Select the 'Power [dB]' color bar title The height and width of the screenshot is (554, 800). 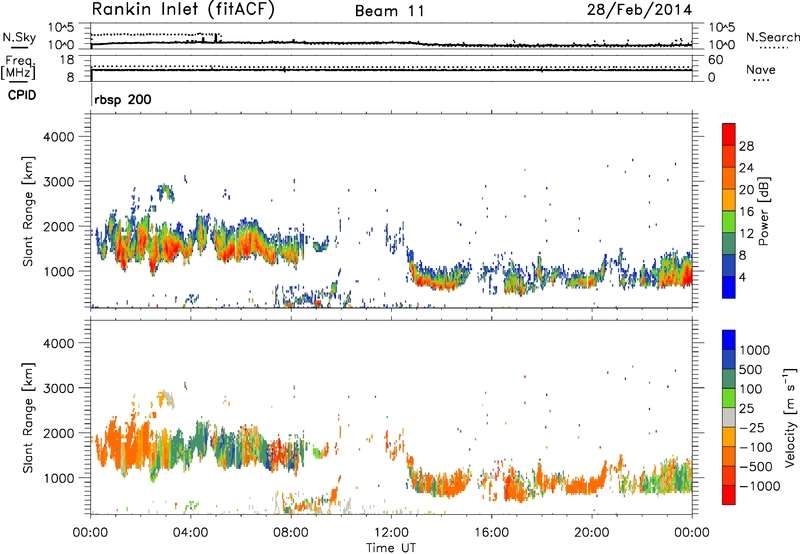(x=764, y=211)
